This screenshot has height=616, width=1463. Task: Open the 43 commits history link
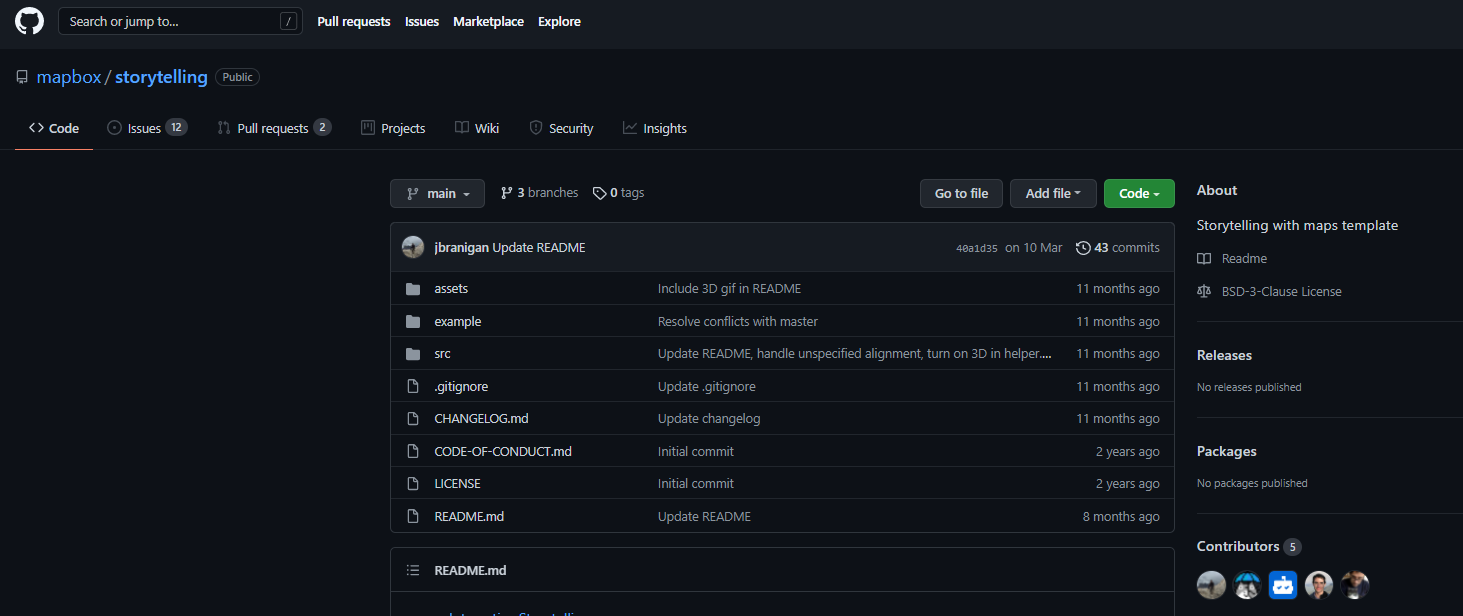point(1118,248)
